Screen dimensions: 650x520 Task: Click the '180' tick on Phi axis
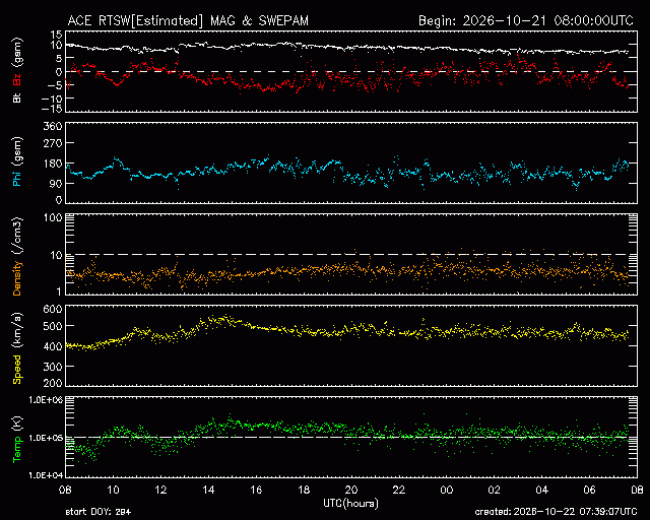pyautogui.click(x=53, y=163)
